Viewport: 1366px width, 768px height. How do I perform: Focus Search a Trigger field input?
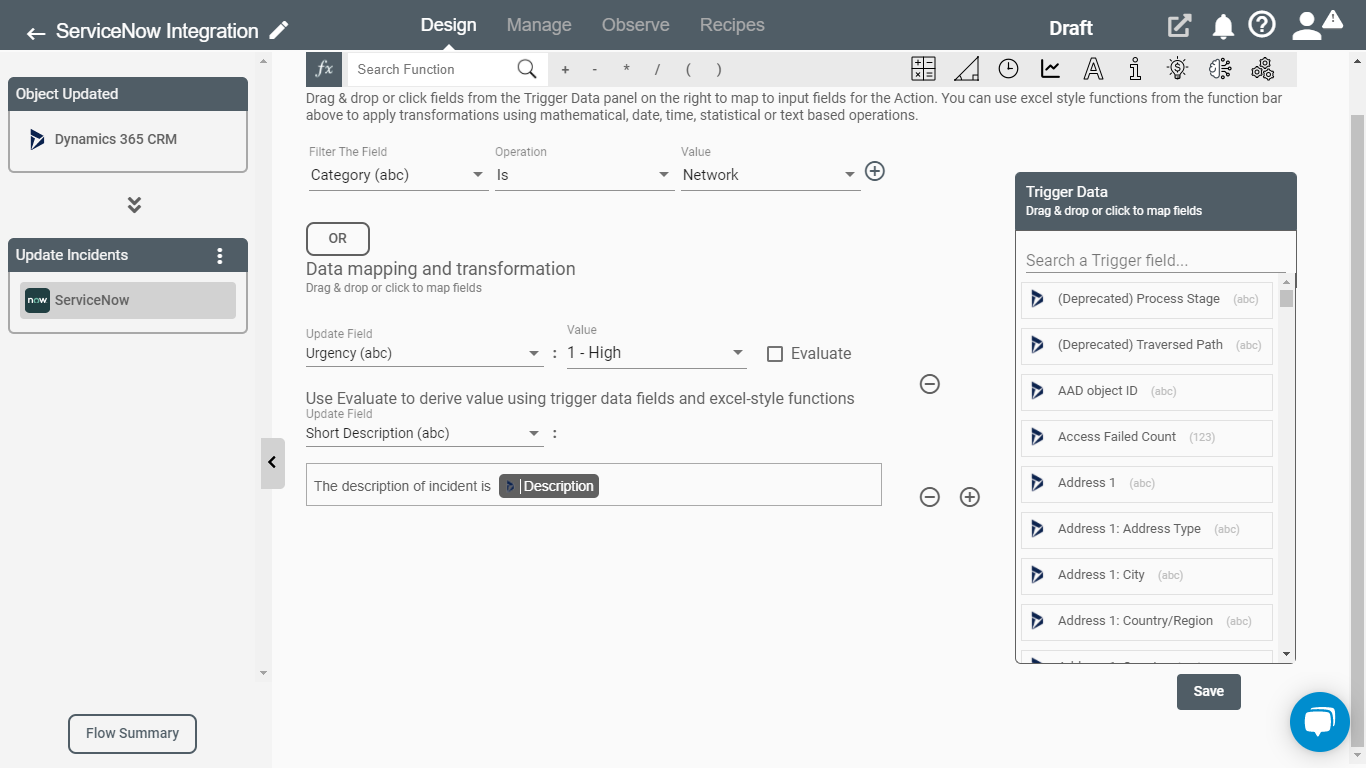click(1155, 260)
